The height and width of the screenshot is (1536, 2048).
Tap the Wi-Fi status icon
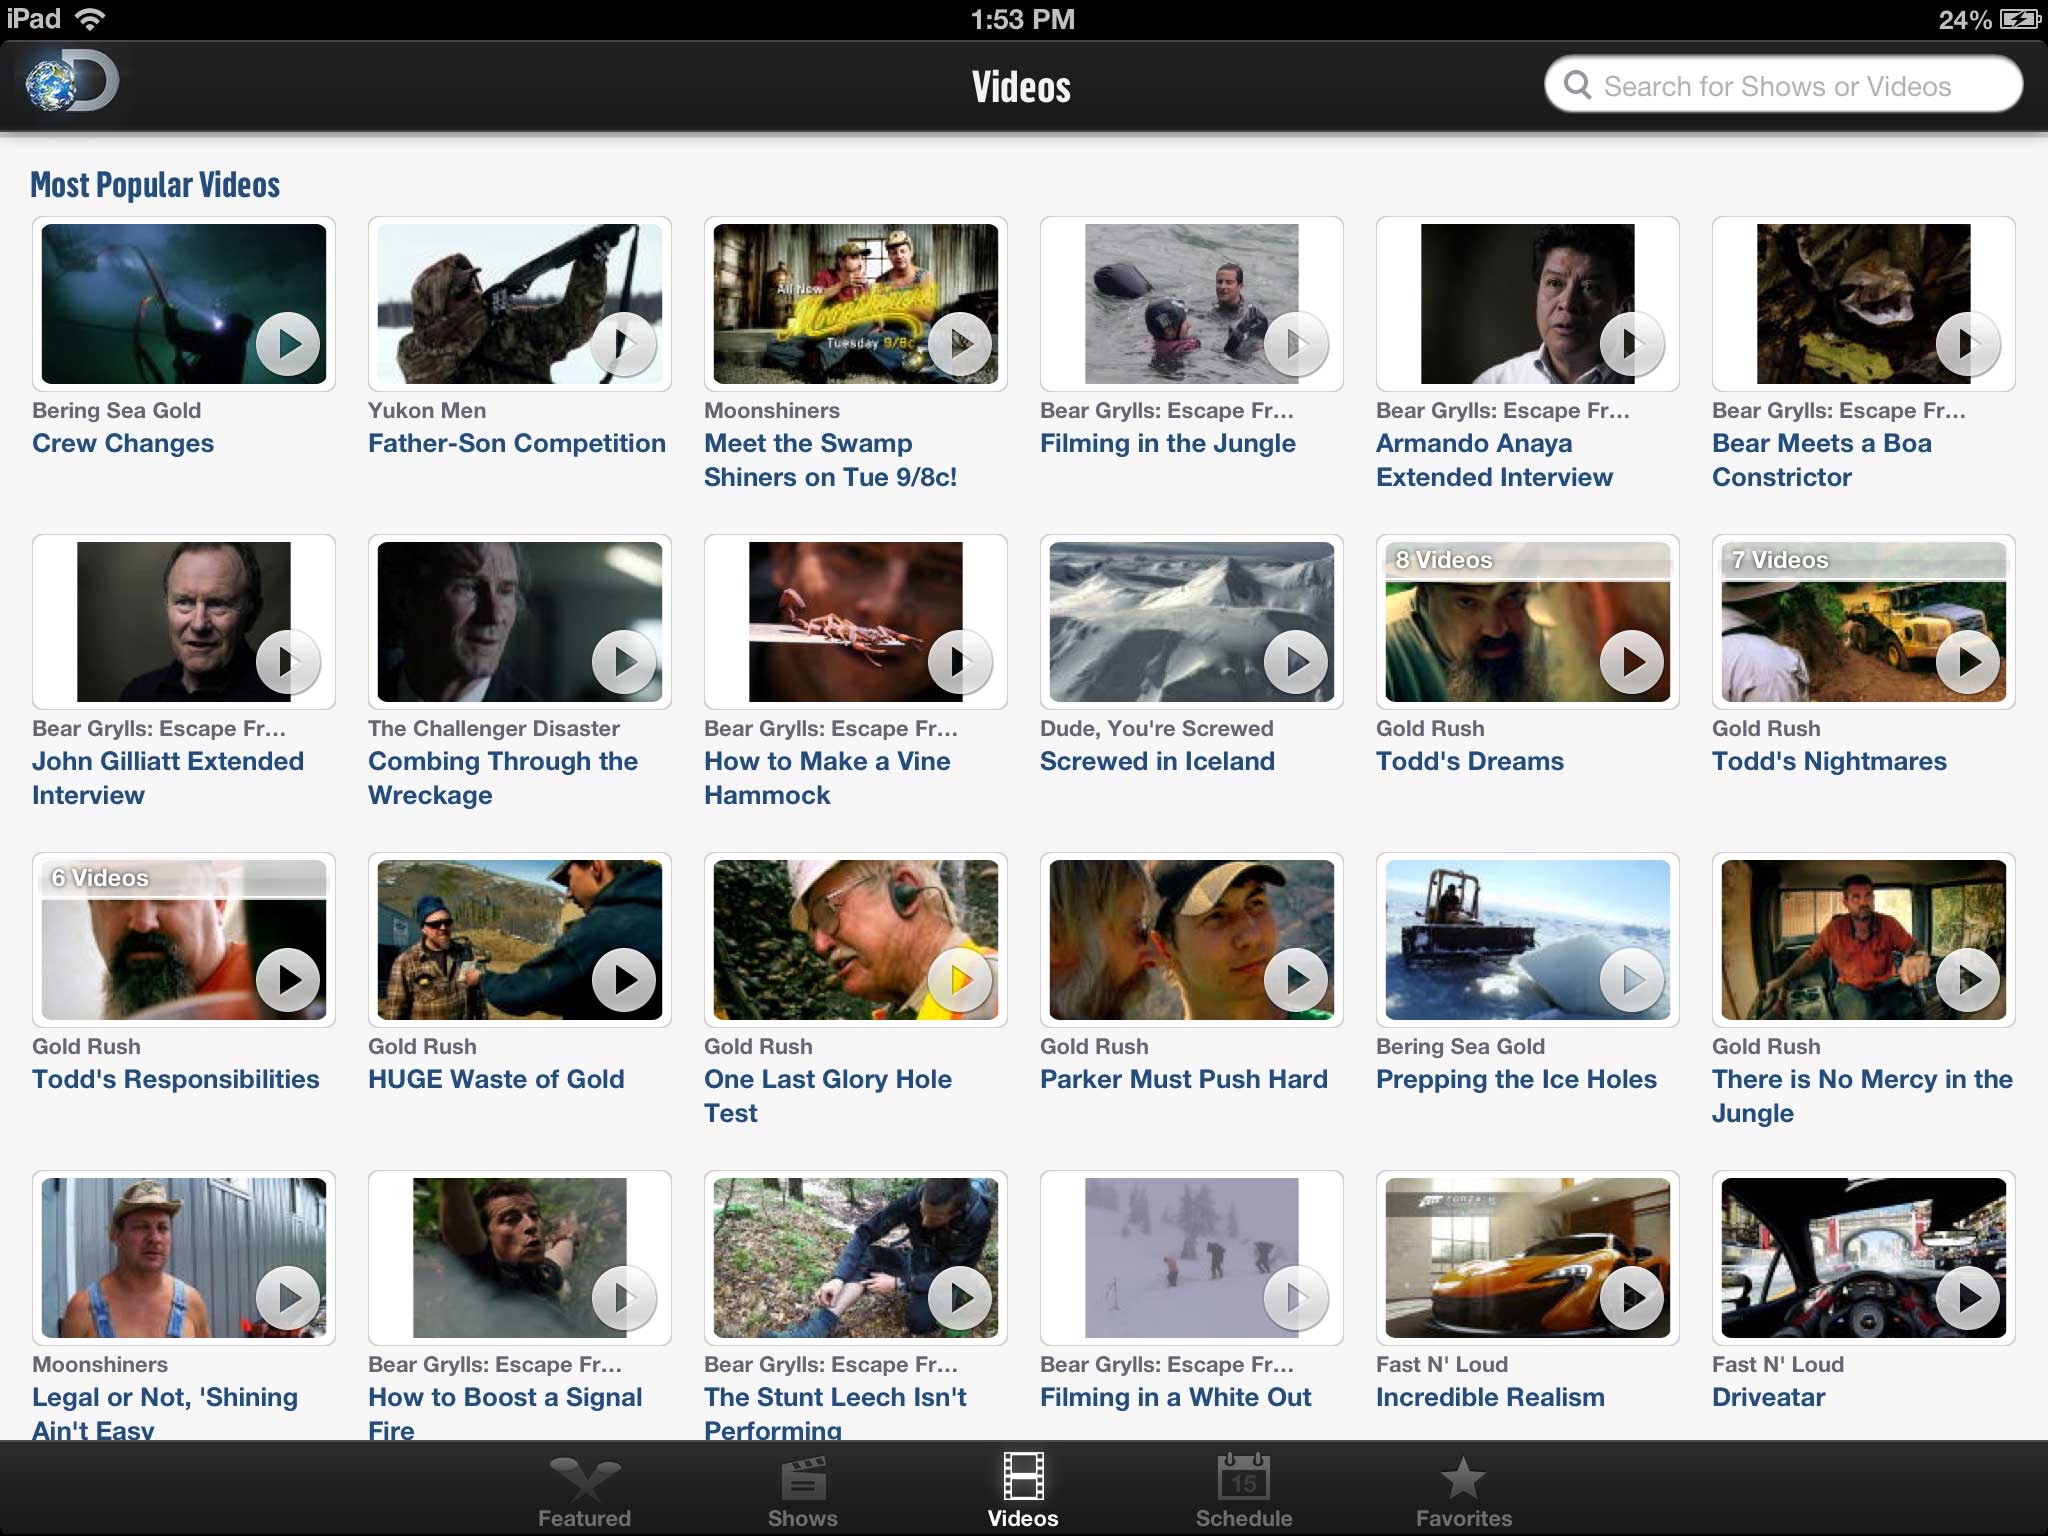click(90, 19)
